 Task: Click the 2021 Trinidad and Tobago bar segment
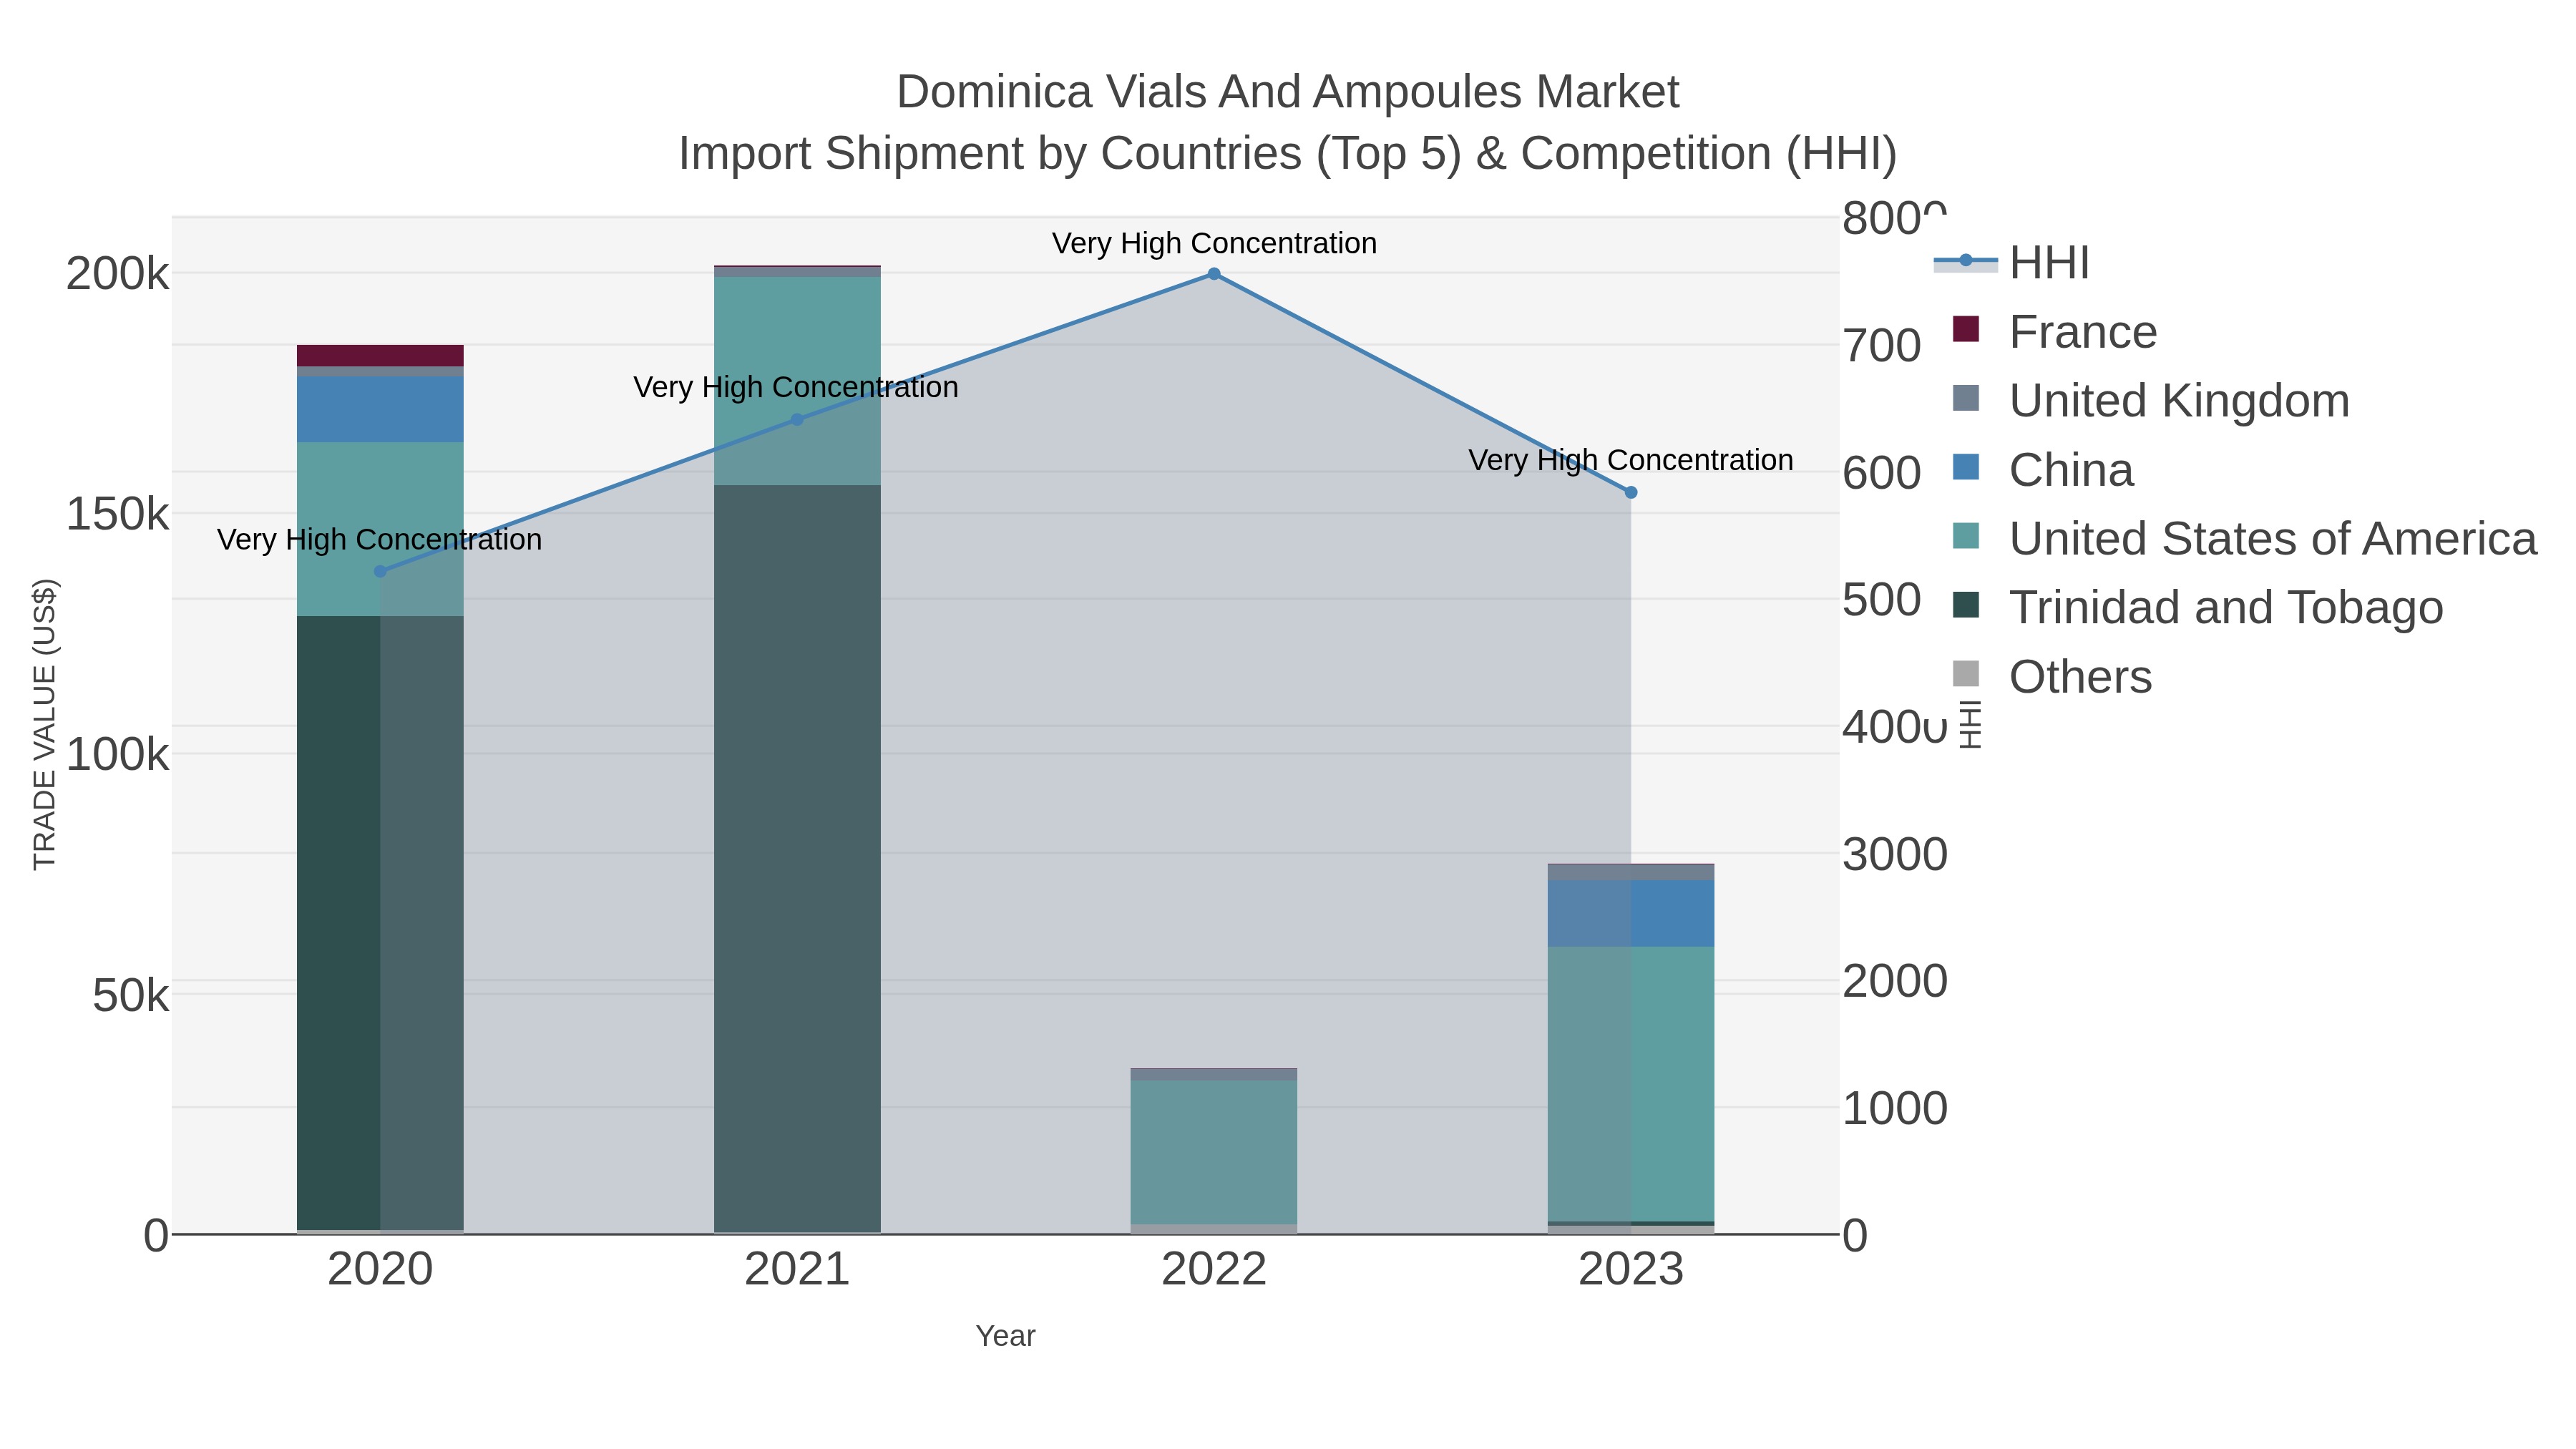point(797,859)
